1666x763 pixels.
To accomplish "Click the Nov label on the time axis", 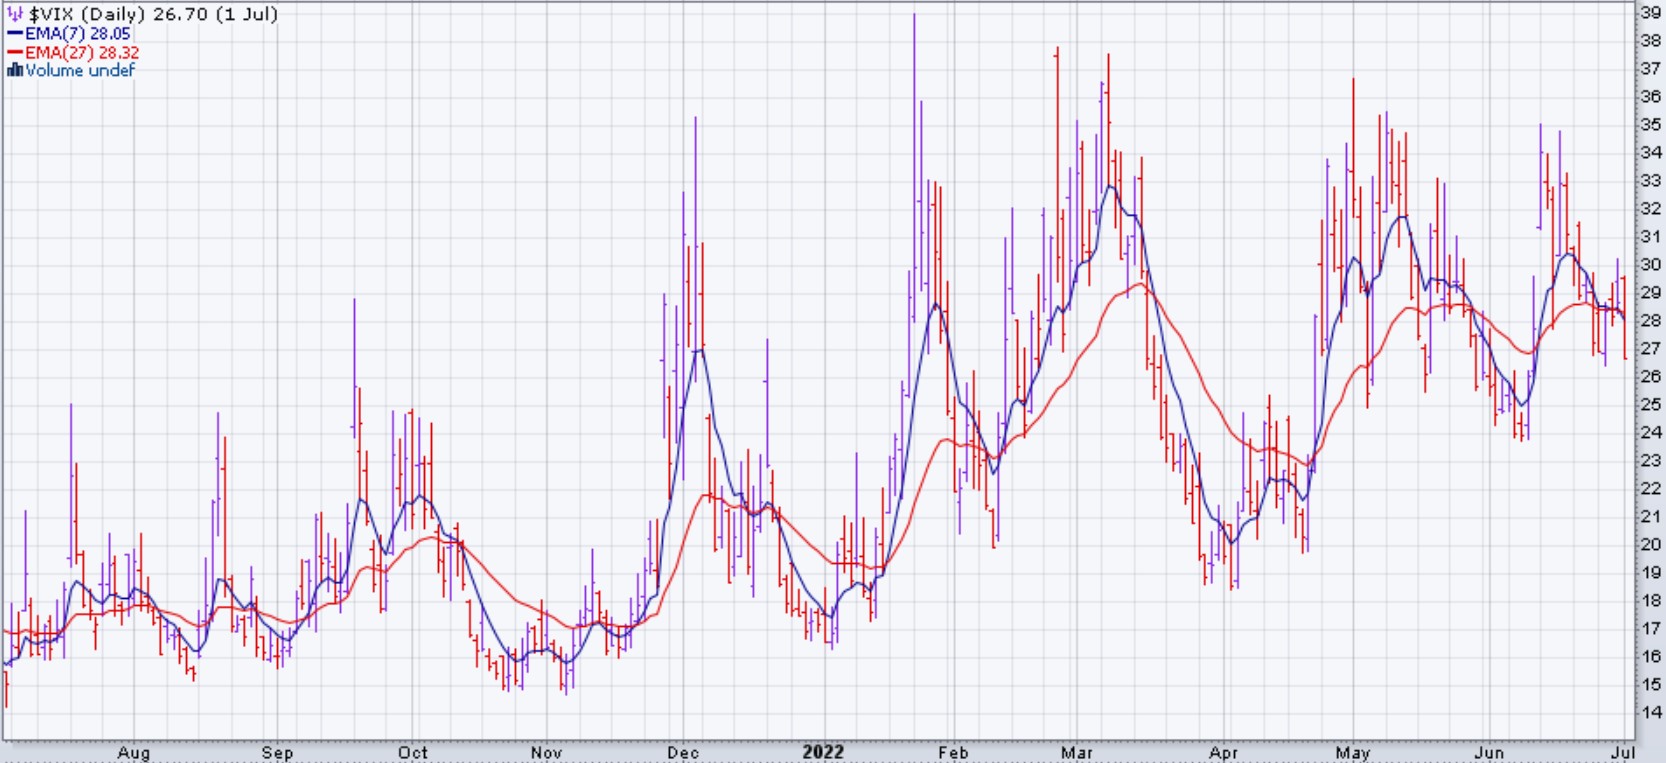I will [x=546, y=752].
